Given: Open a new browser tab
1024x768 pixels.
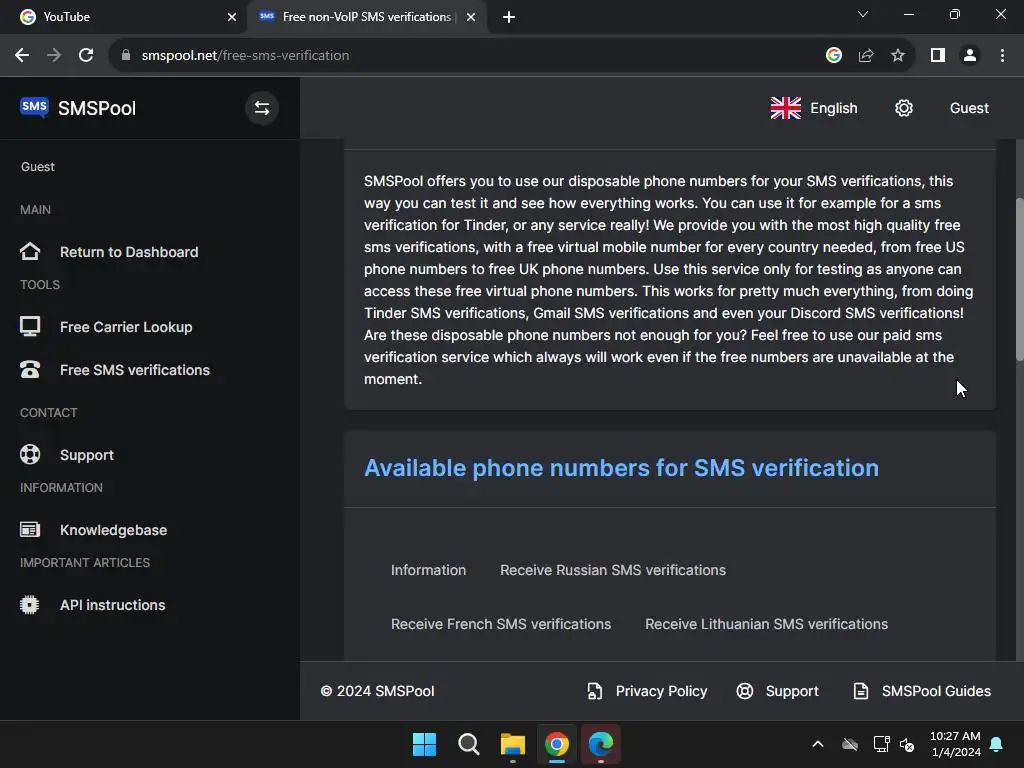Looking at the screenshot, I should (x=509, y=17).
